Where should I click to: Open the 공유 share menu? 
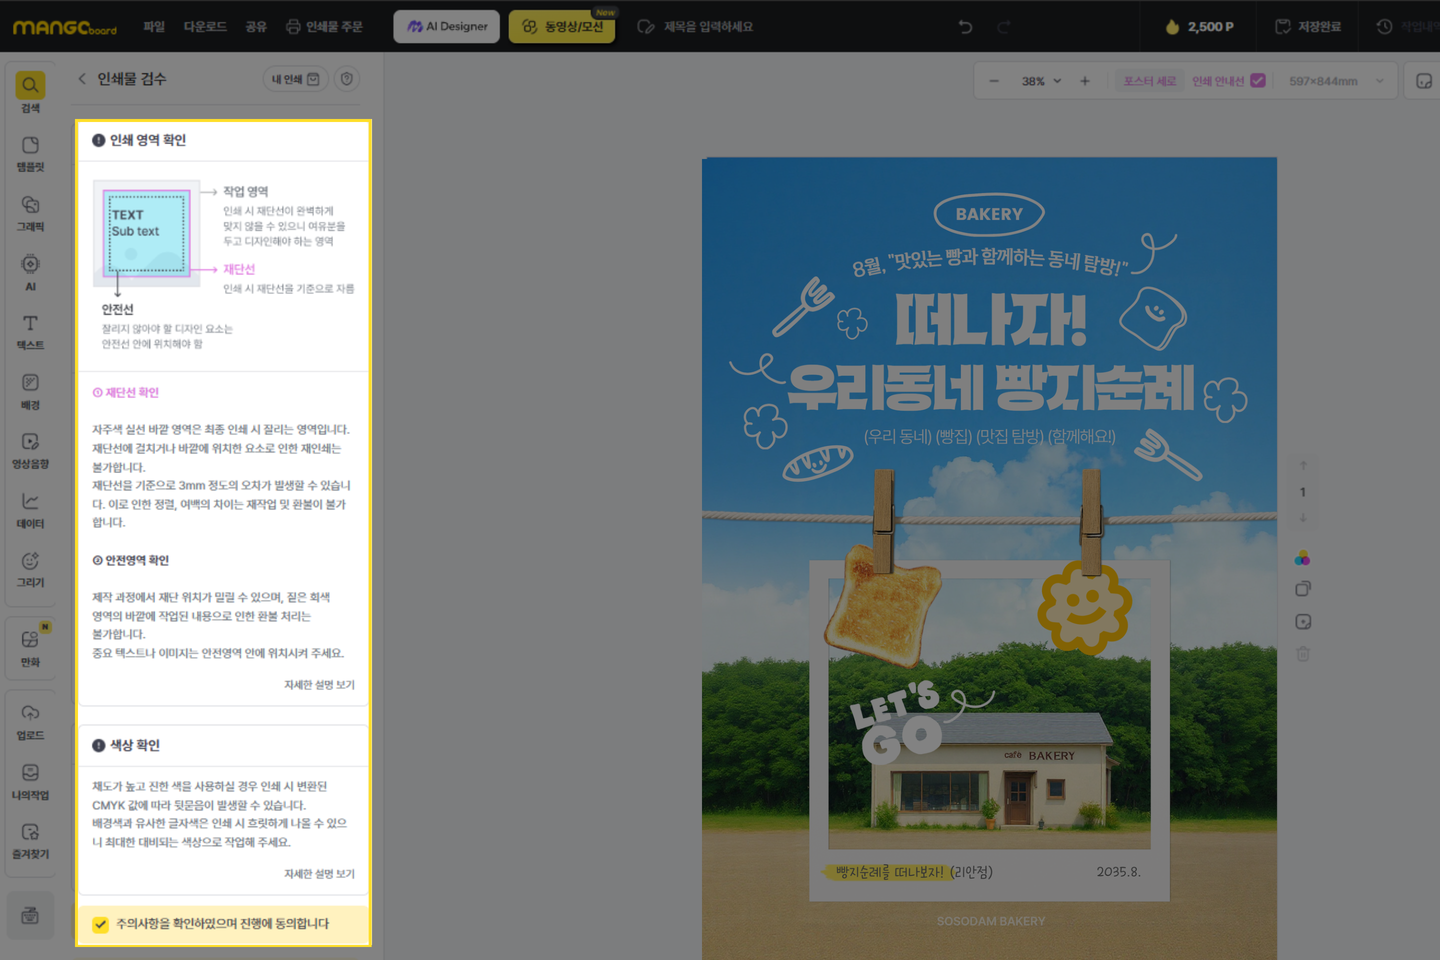pos(256,26)
